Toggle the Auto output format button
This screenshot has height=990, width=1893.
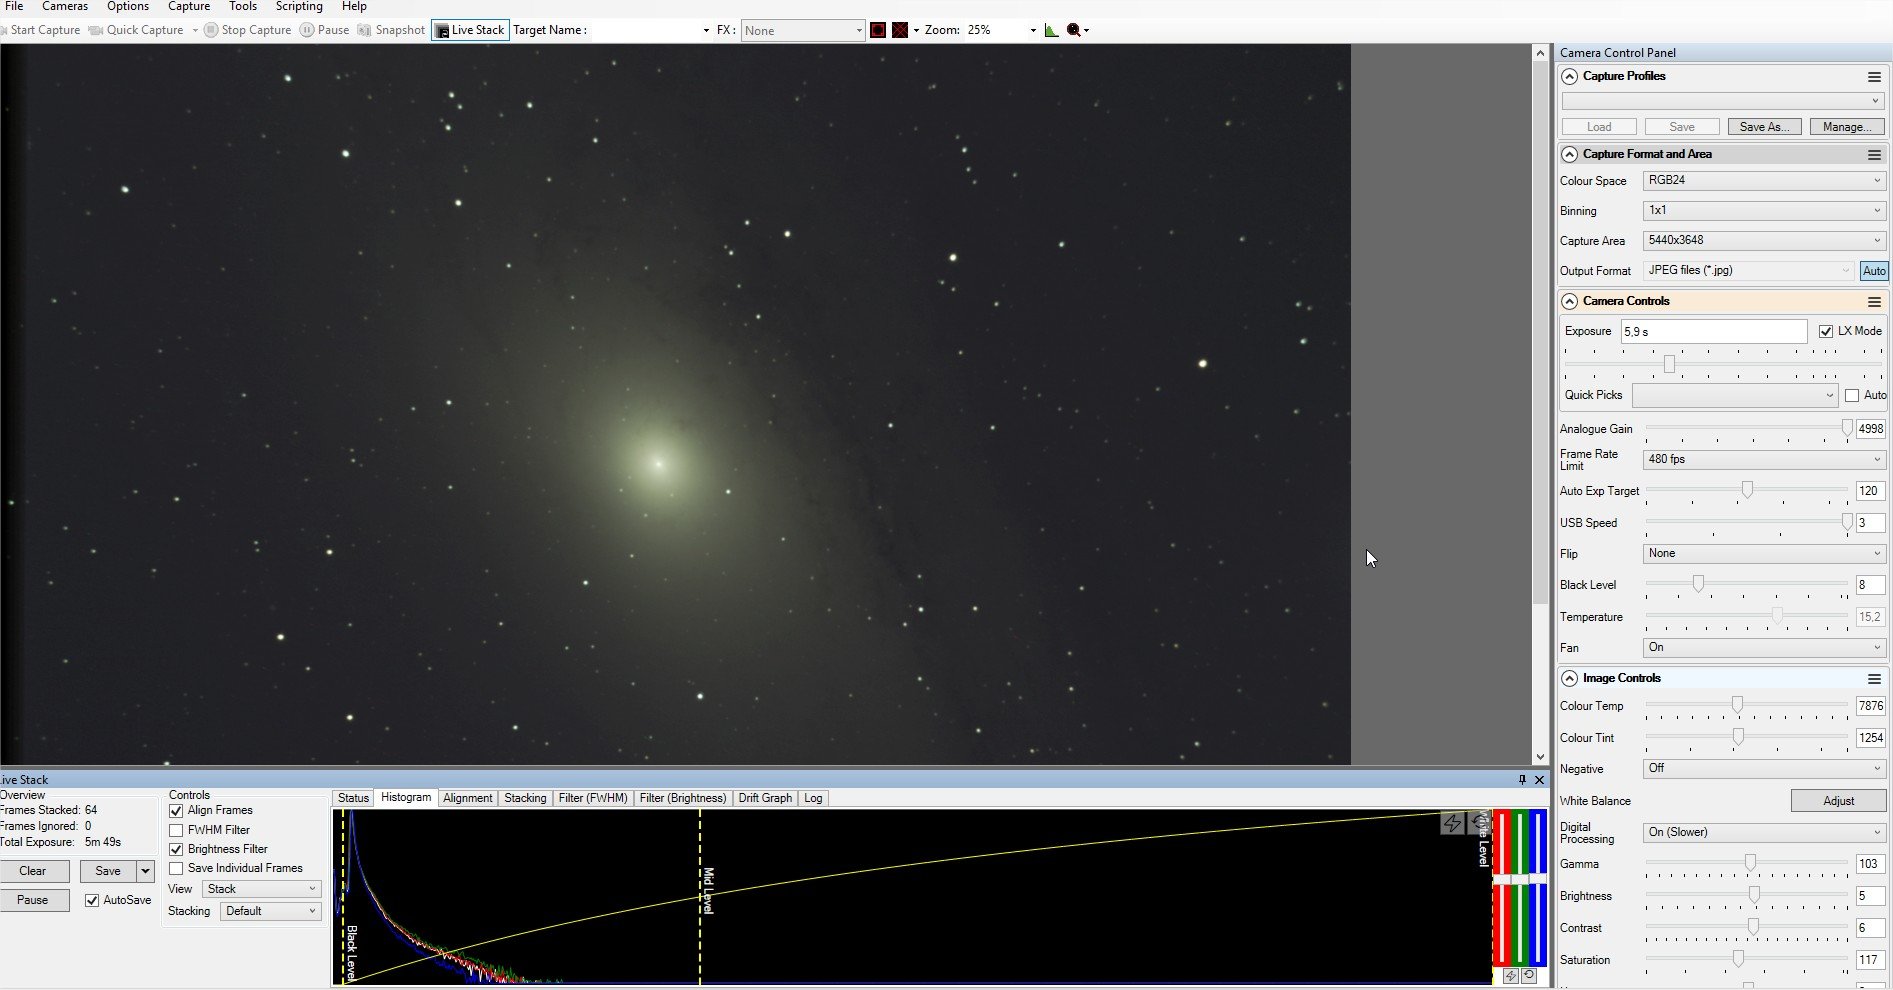point(1874,271)
